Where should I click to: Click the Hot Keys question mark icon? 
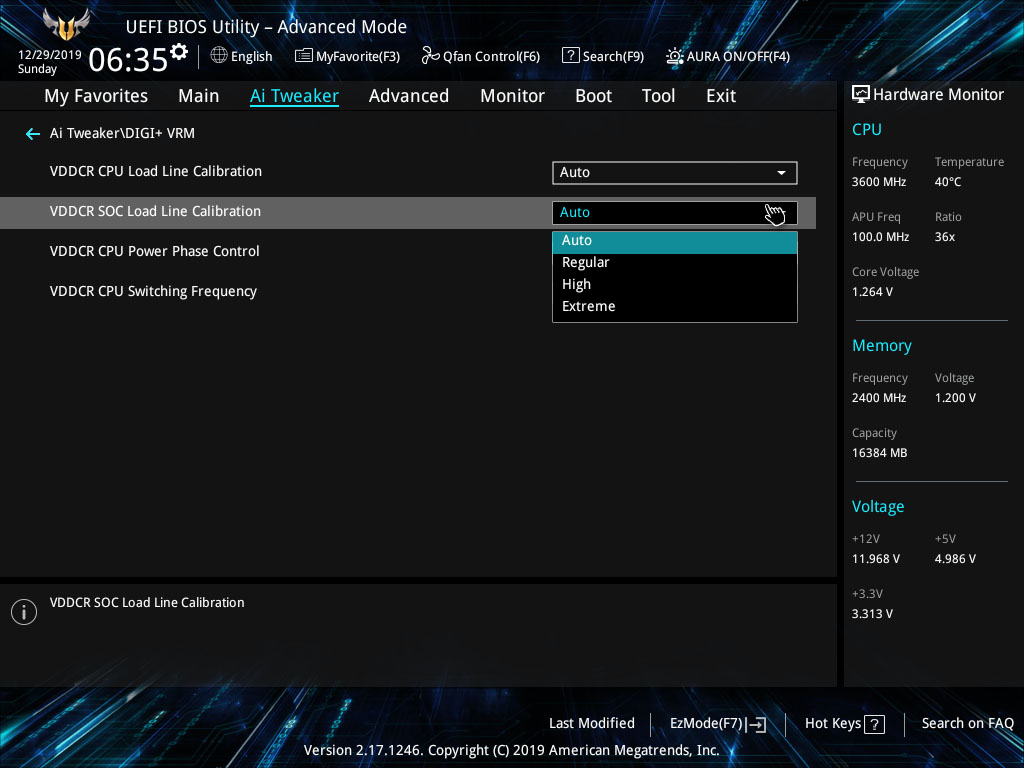click(874, 724)
